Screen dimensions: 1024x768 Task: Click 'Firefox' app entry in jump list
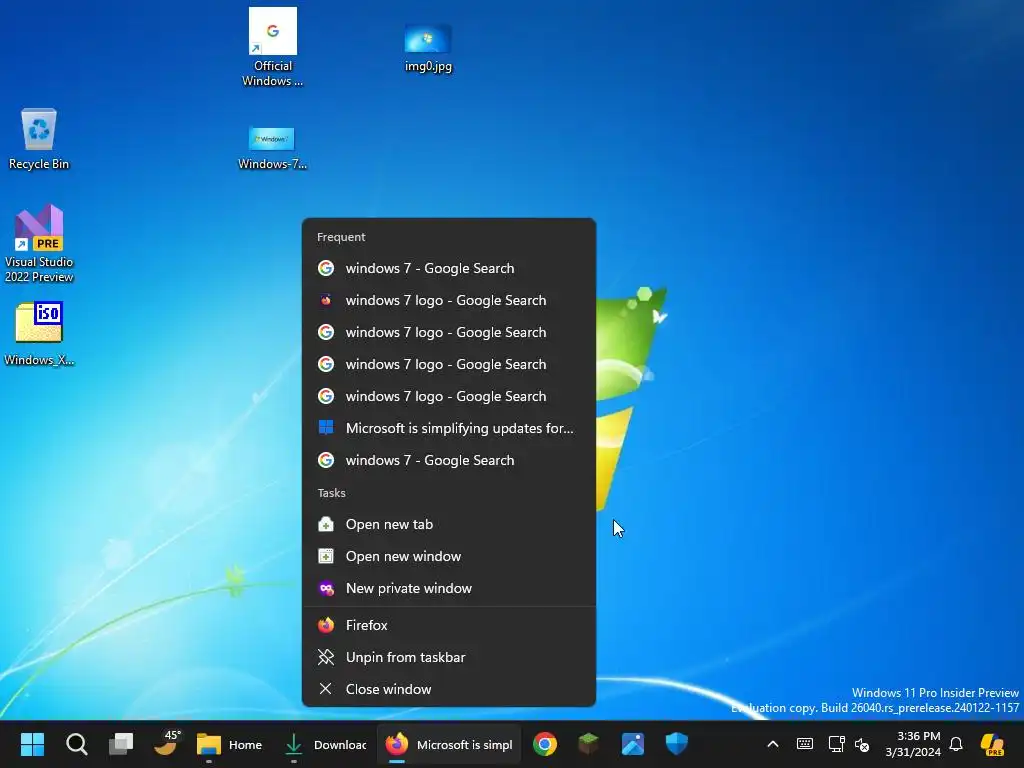tap(449, 625)
